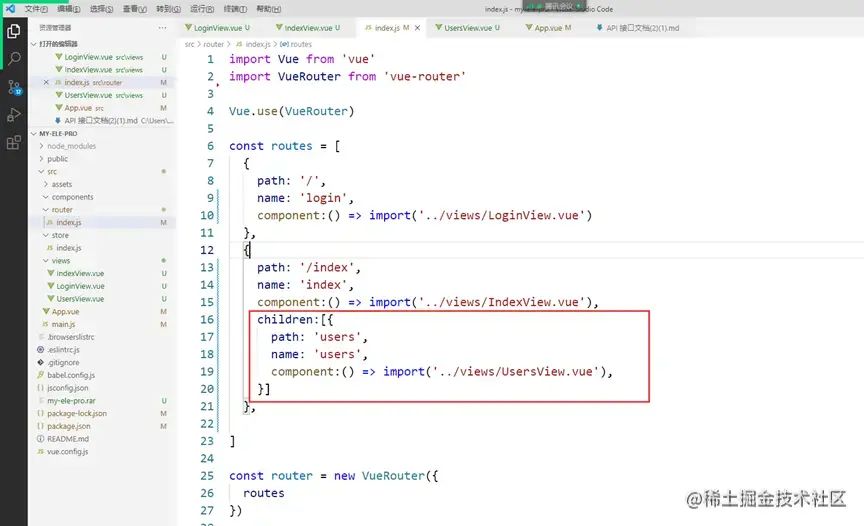Click the Vue icon on LoginView.vue tab
Image resolution: width=864 pixels, height=526 pixels.
coord(188,27)
